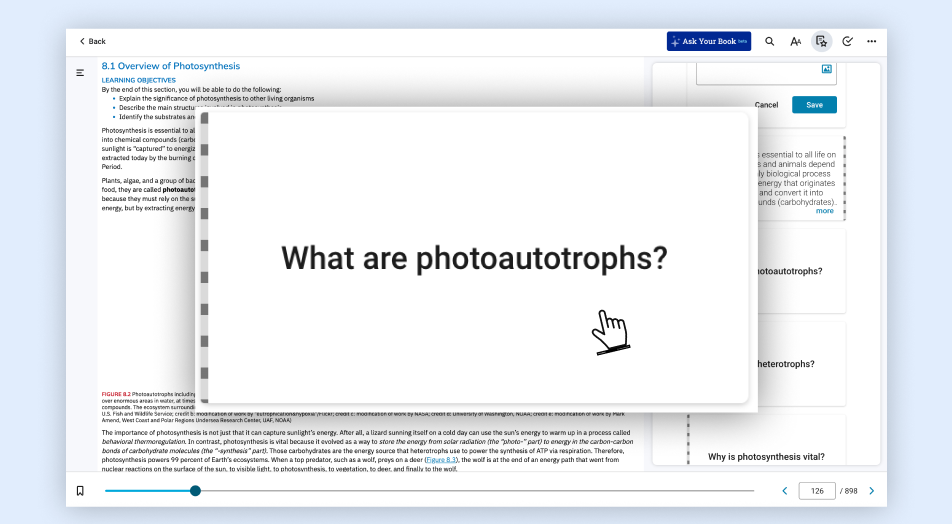
Task: Cancel the flashcard edit
Action: pos(766,105)
